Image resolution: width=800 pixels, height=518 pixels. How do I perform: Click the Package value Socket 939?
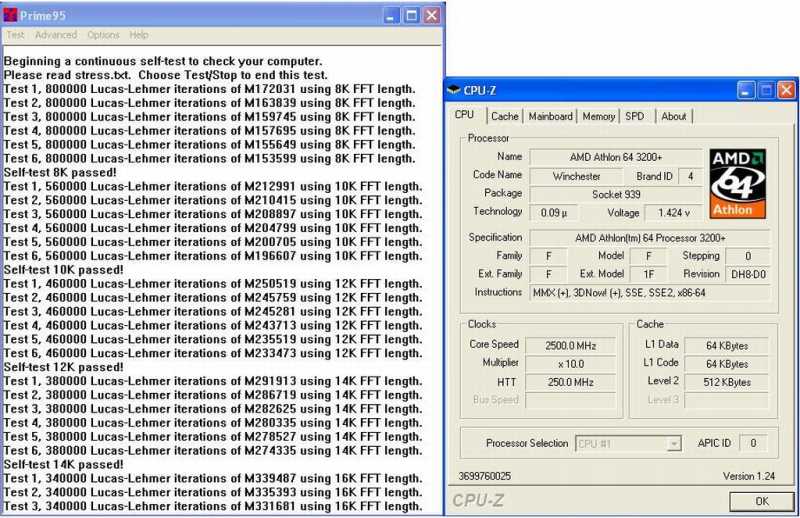(616, 194)
